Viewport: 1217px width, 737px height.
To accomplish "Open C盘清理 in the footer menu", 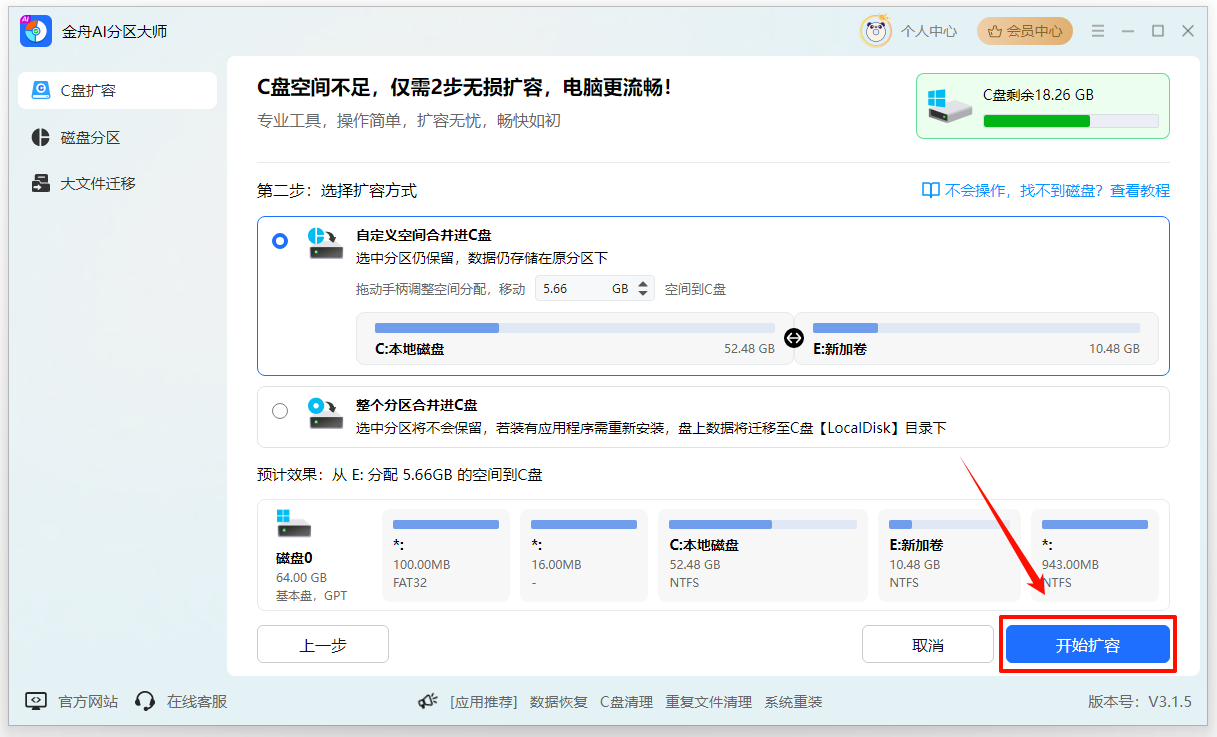I will point(629,701).
